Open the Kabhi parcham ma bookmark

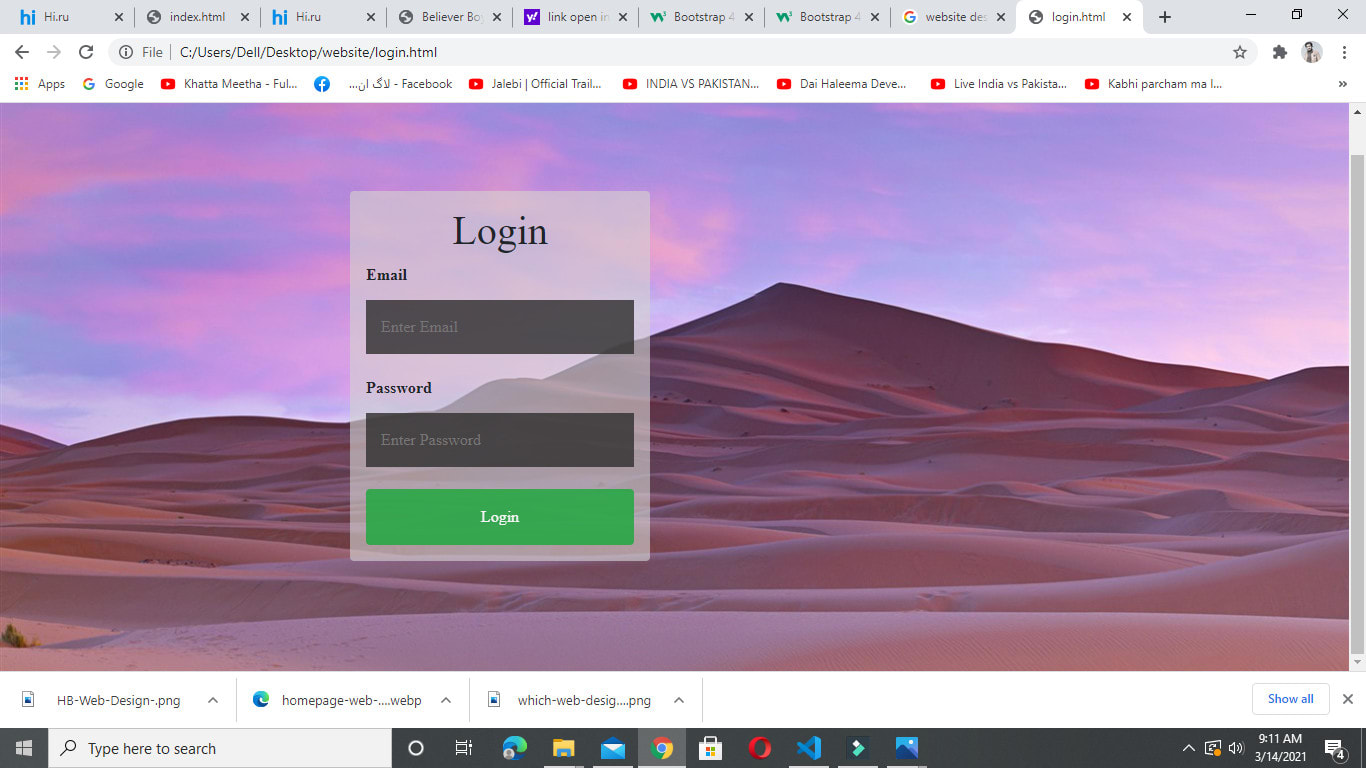(1154, 84)
